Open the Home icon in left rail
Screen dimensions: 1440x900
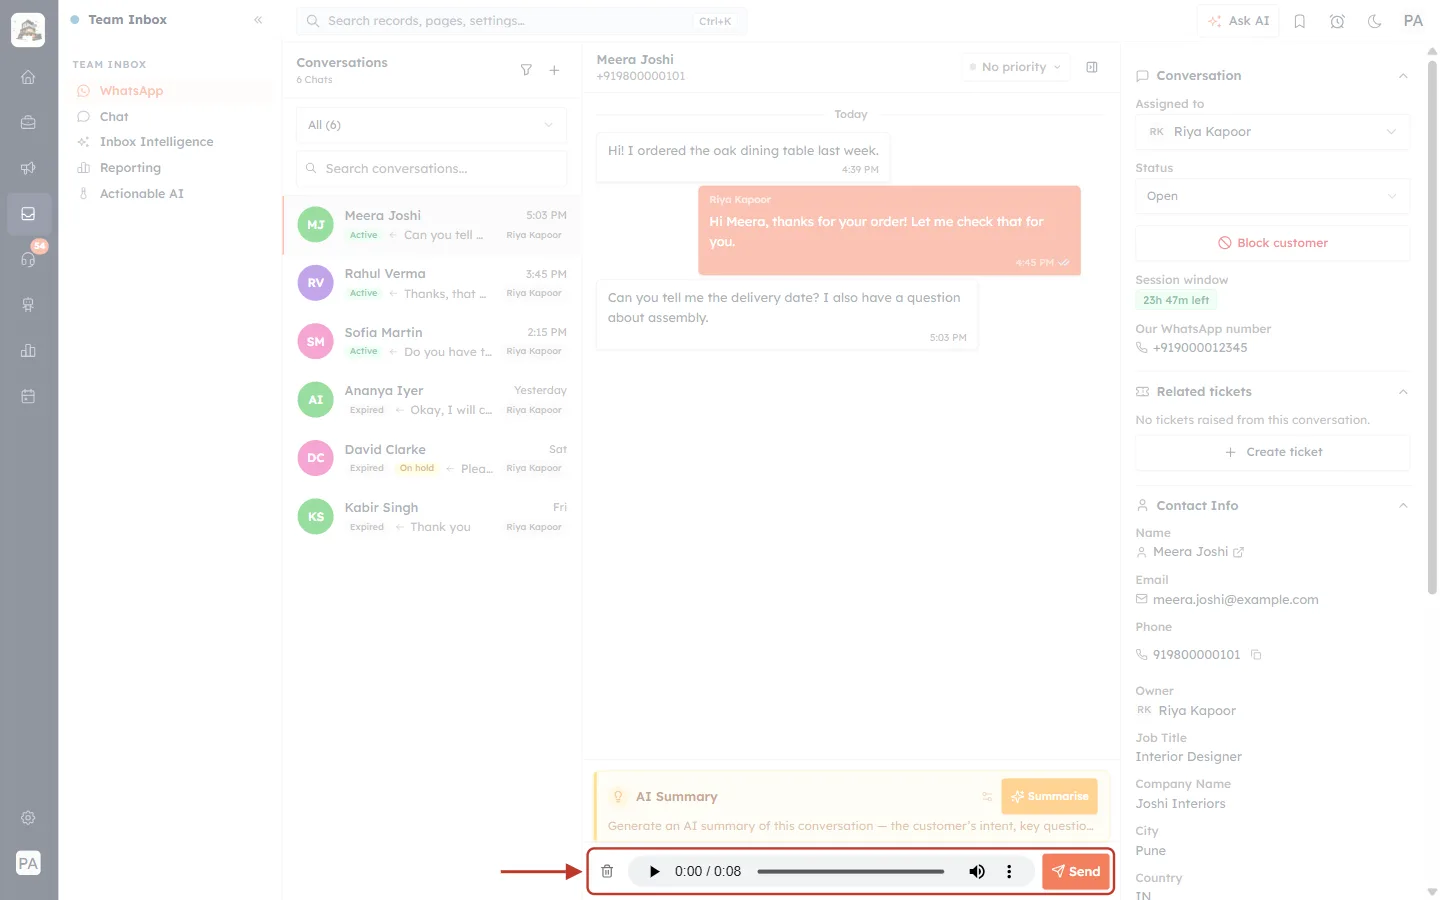point(28,77)
